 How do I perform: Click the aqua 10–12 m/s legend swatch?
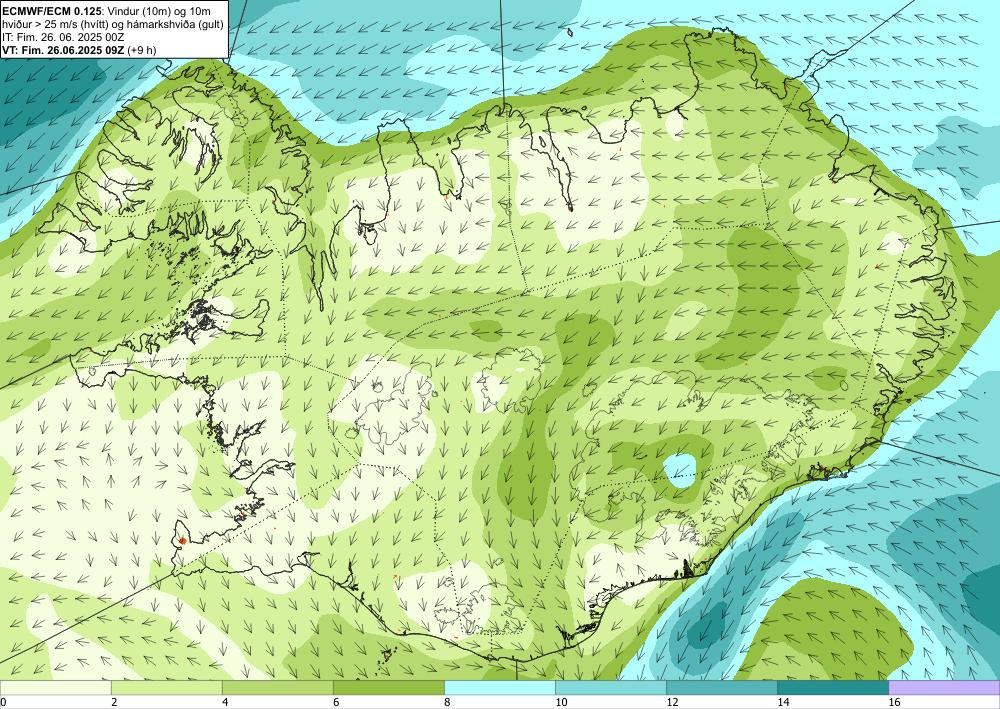[611, 687]
